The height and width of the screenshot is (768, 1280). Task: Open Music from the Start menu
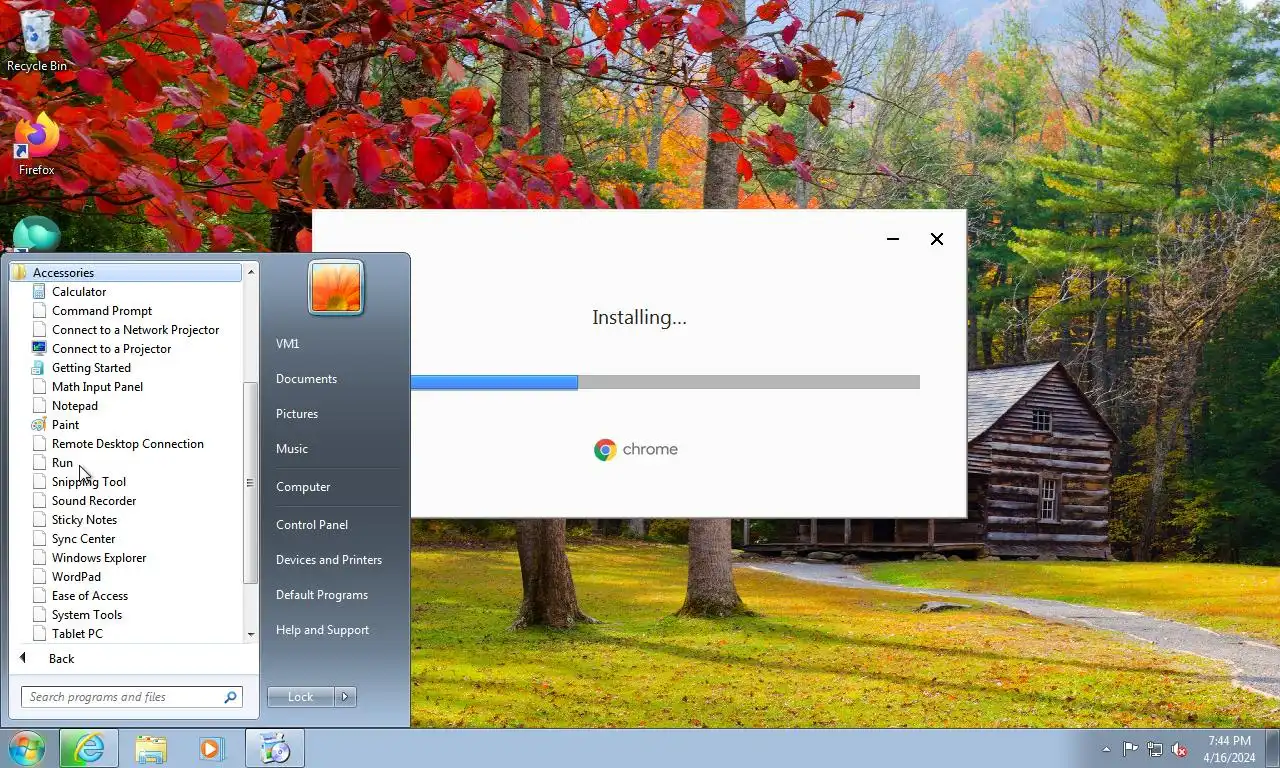pyautogui.click(x=292, y=449)
